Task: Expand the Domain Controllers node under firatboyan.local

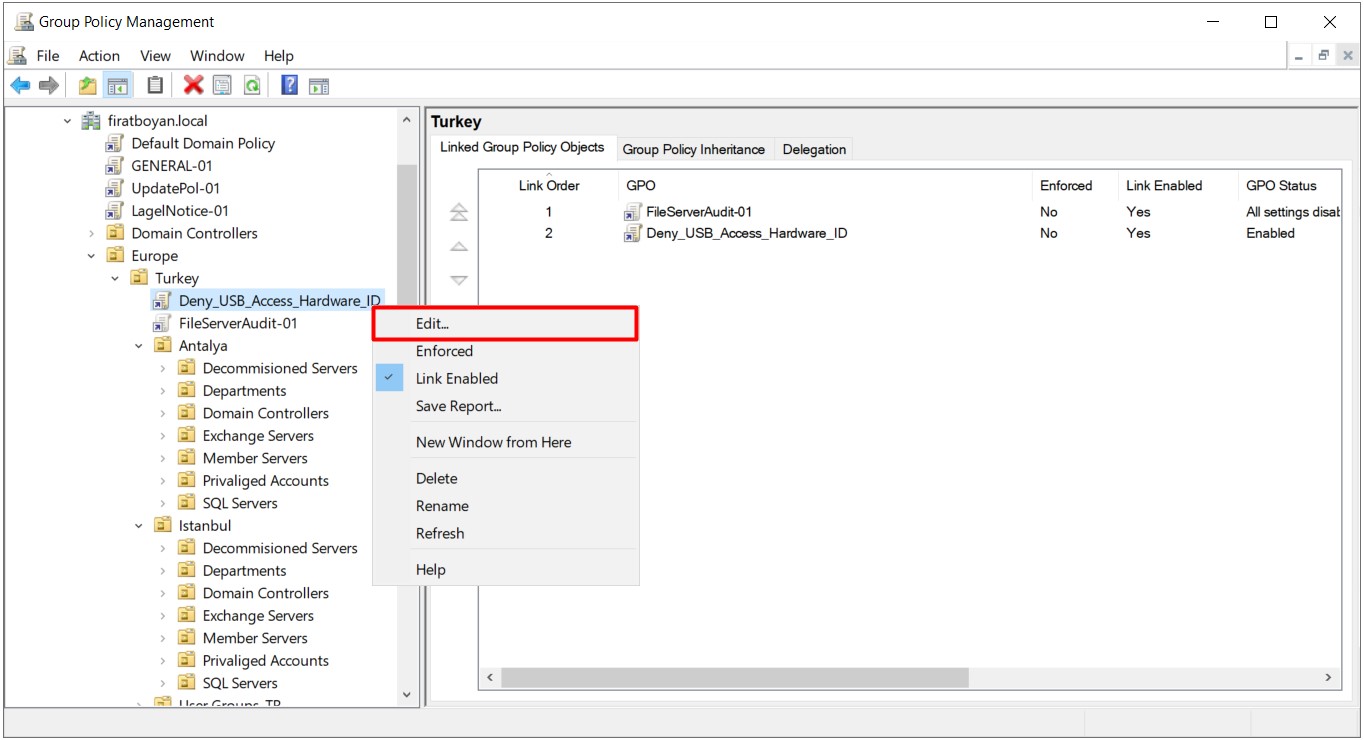Action: tap(92, 234)
